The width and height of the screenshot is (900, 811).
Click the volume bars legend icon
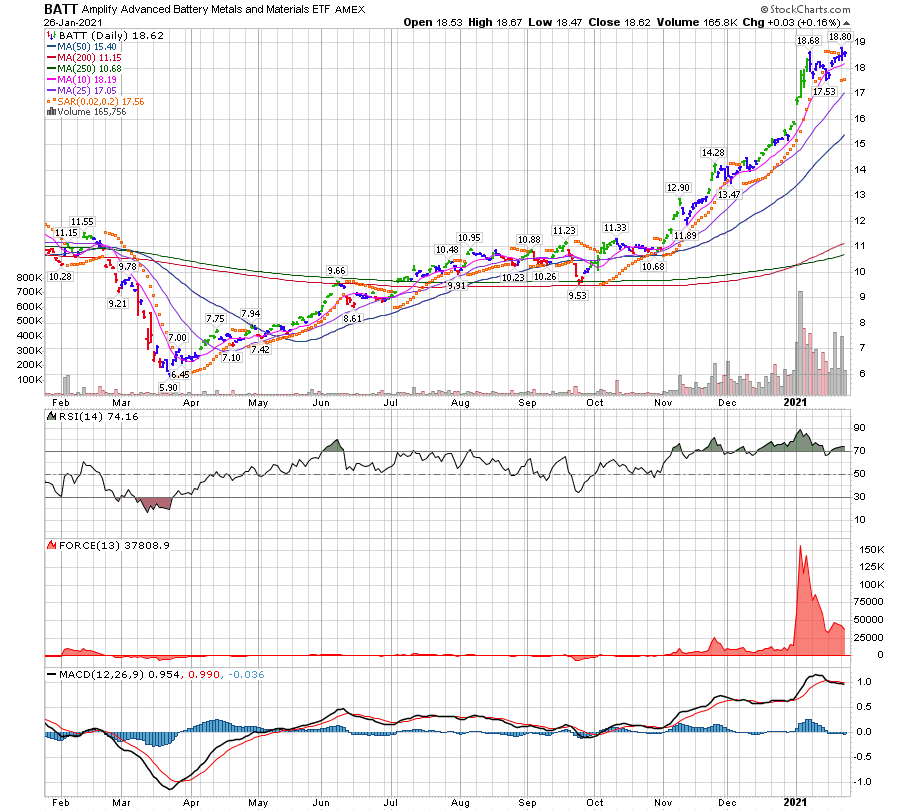click(x=50, y=112)
